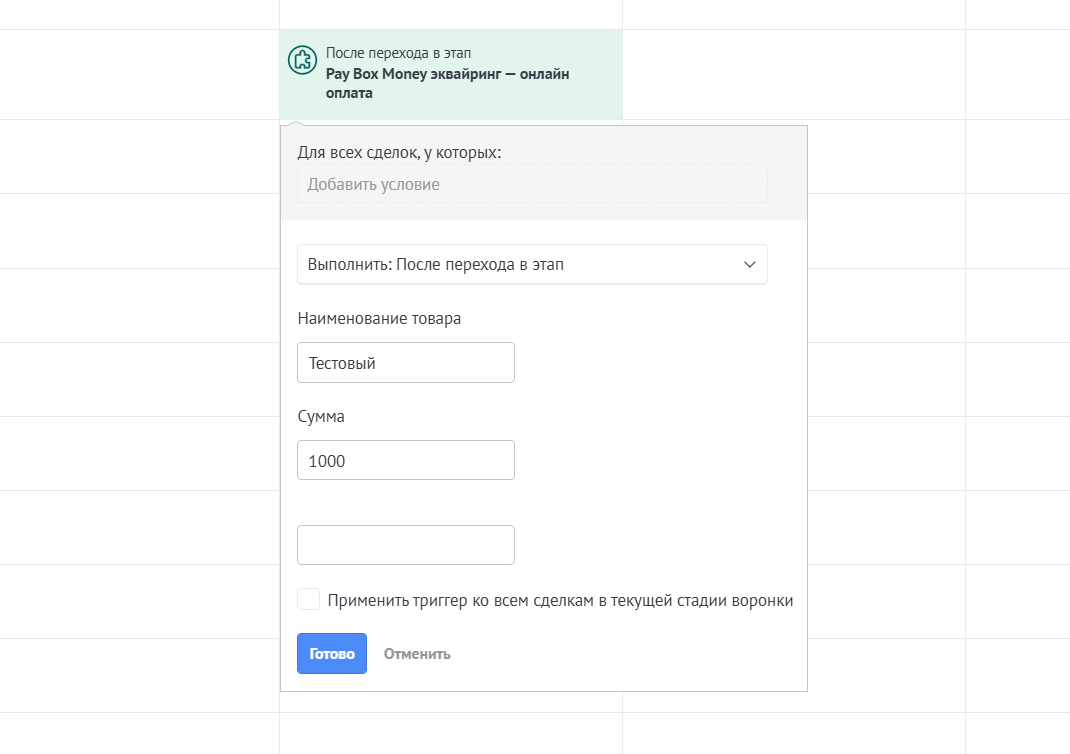Click the Для всех сделок, у которых: label
This screenshot has width=1070, height=754.
[x=399, y=152]
